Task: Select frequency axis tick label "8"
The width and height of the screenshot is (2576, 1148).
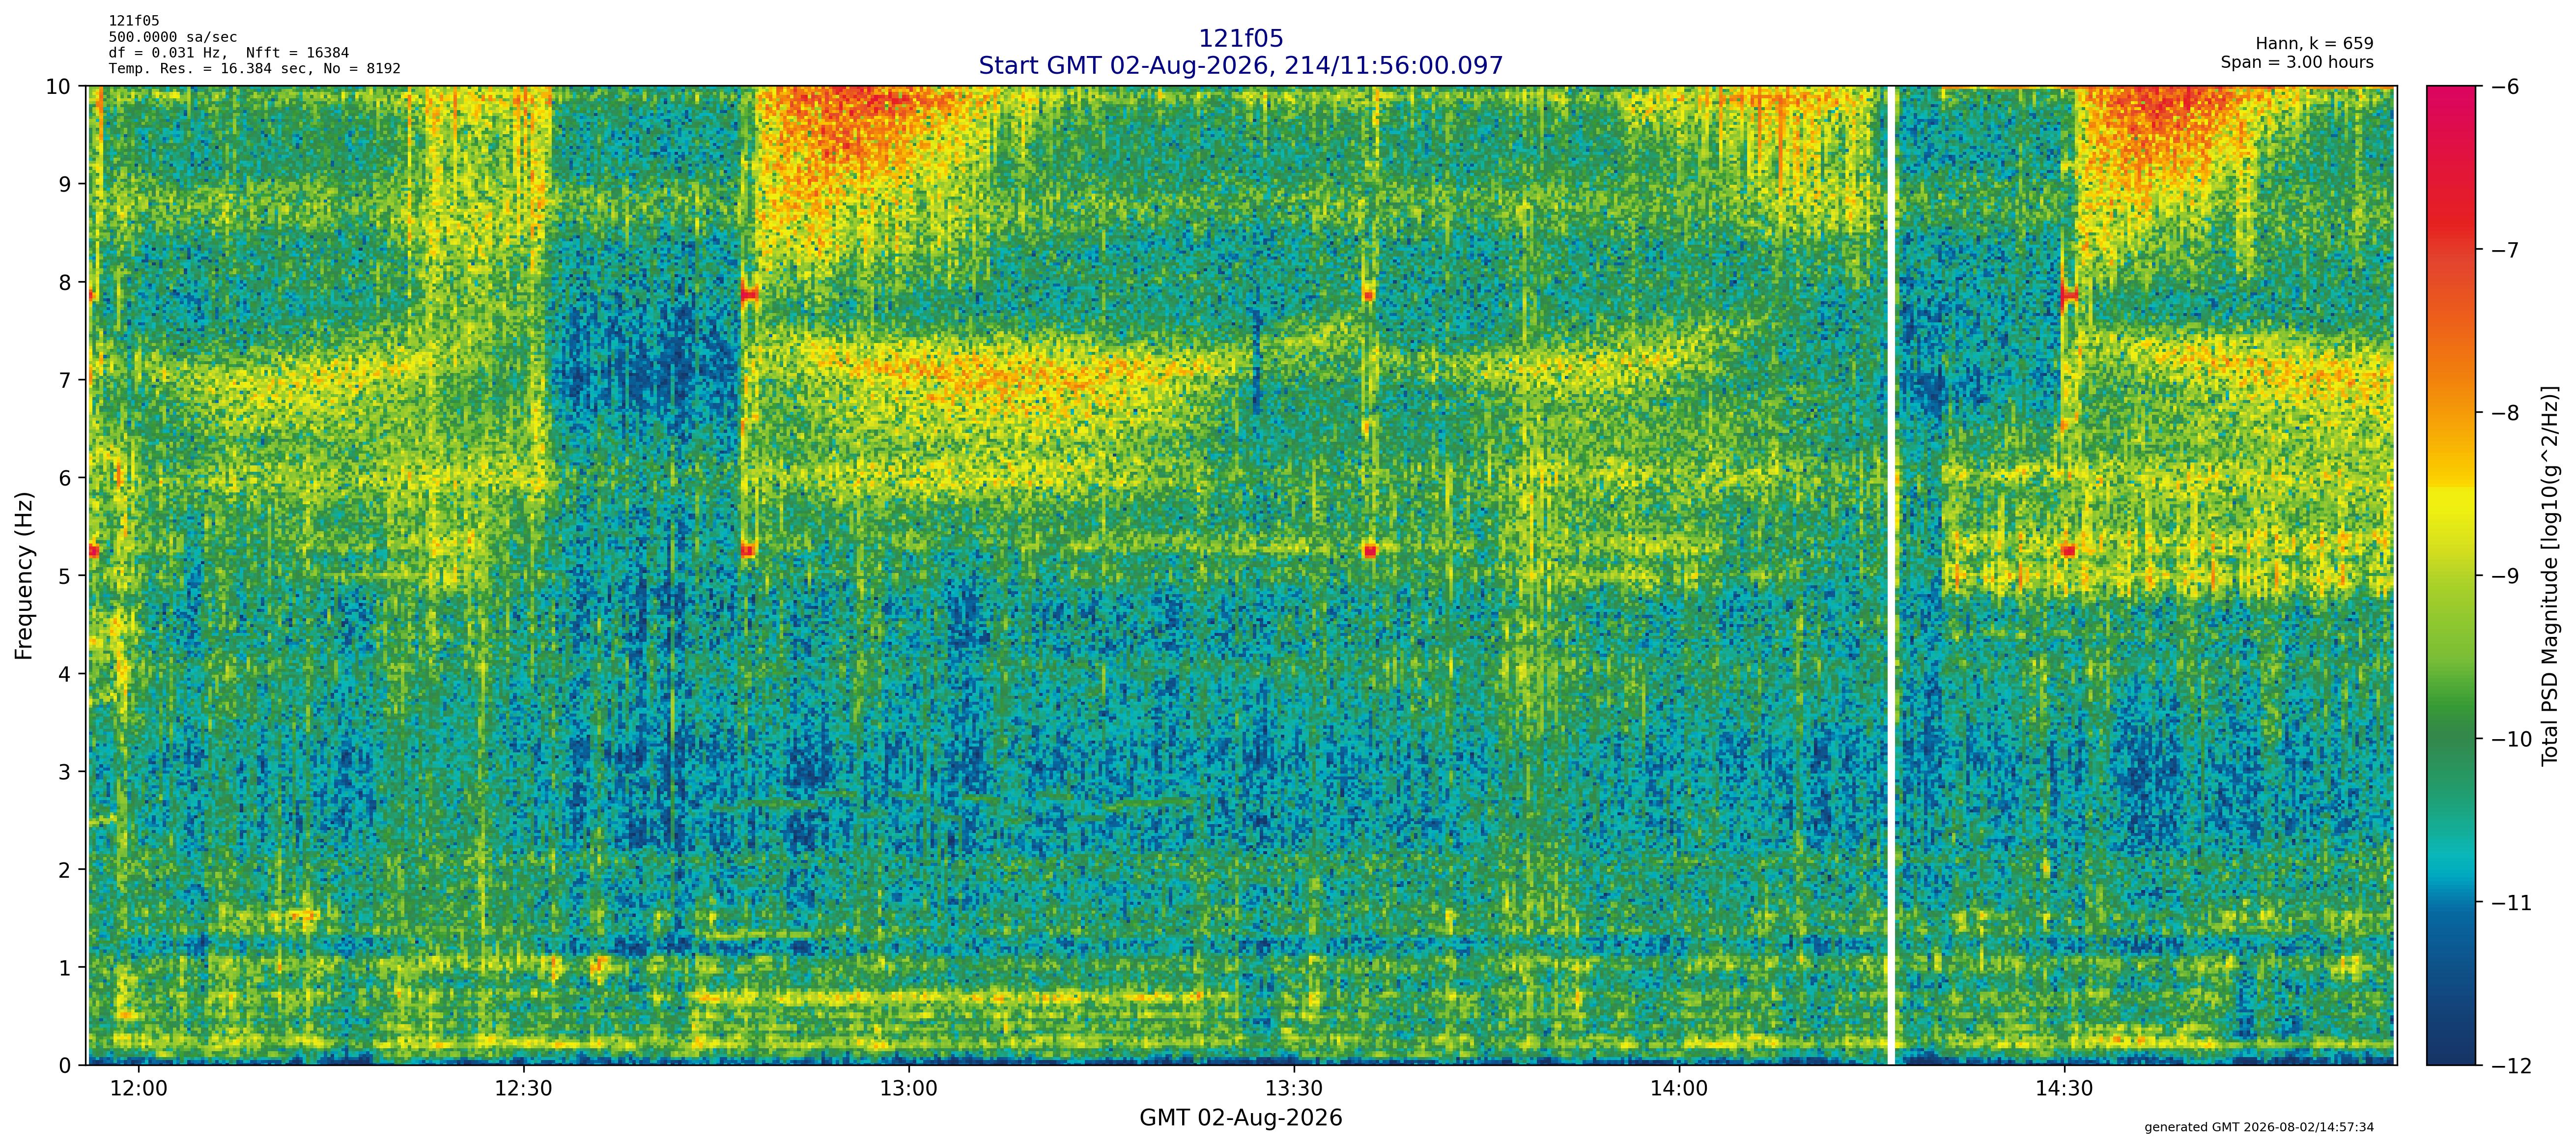Action: pyautogui.click(x=65, y=282)
